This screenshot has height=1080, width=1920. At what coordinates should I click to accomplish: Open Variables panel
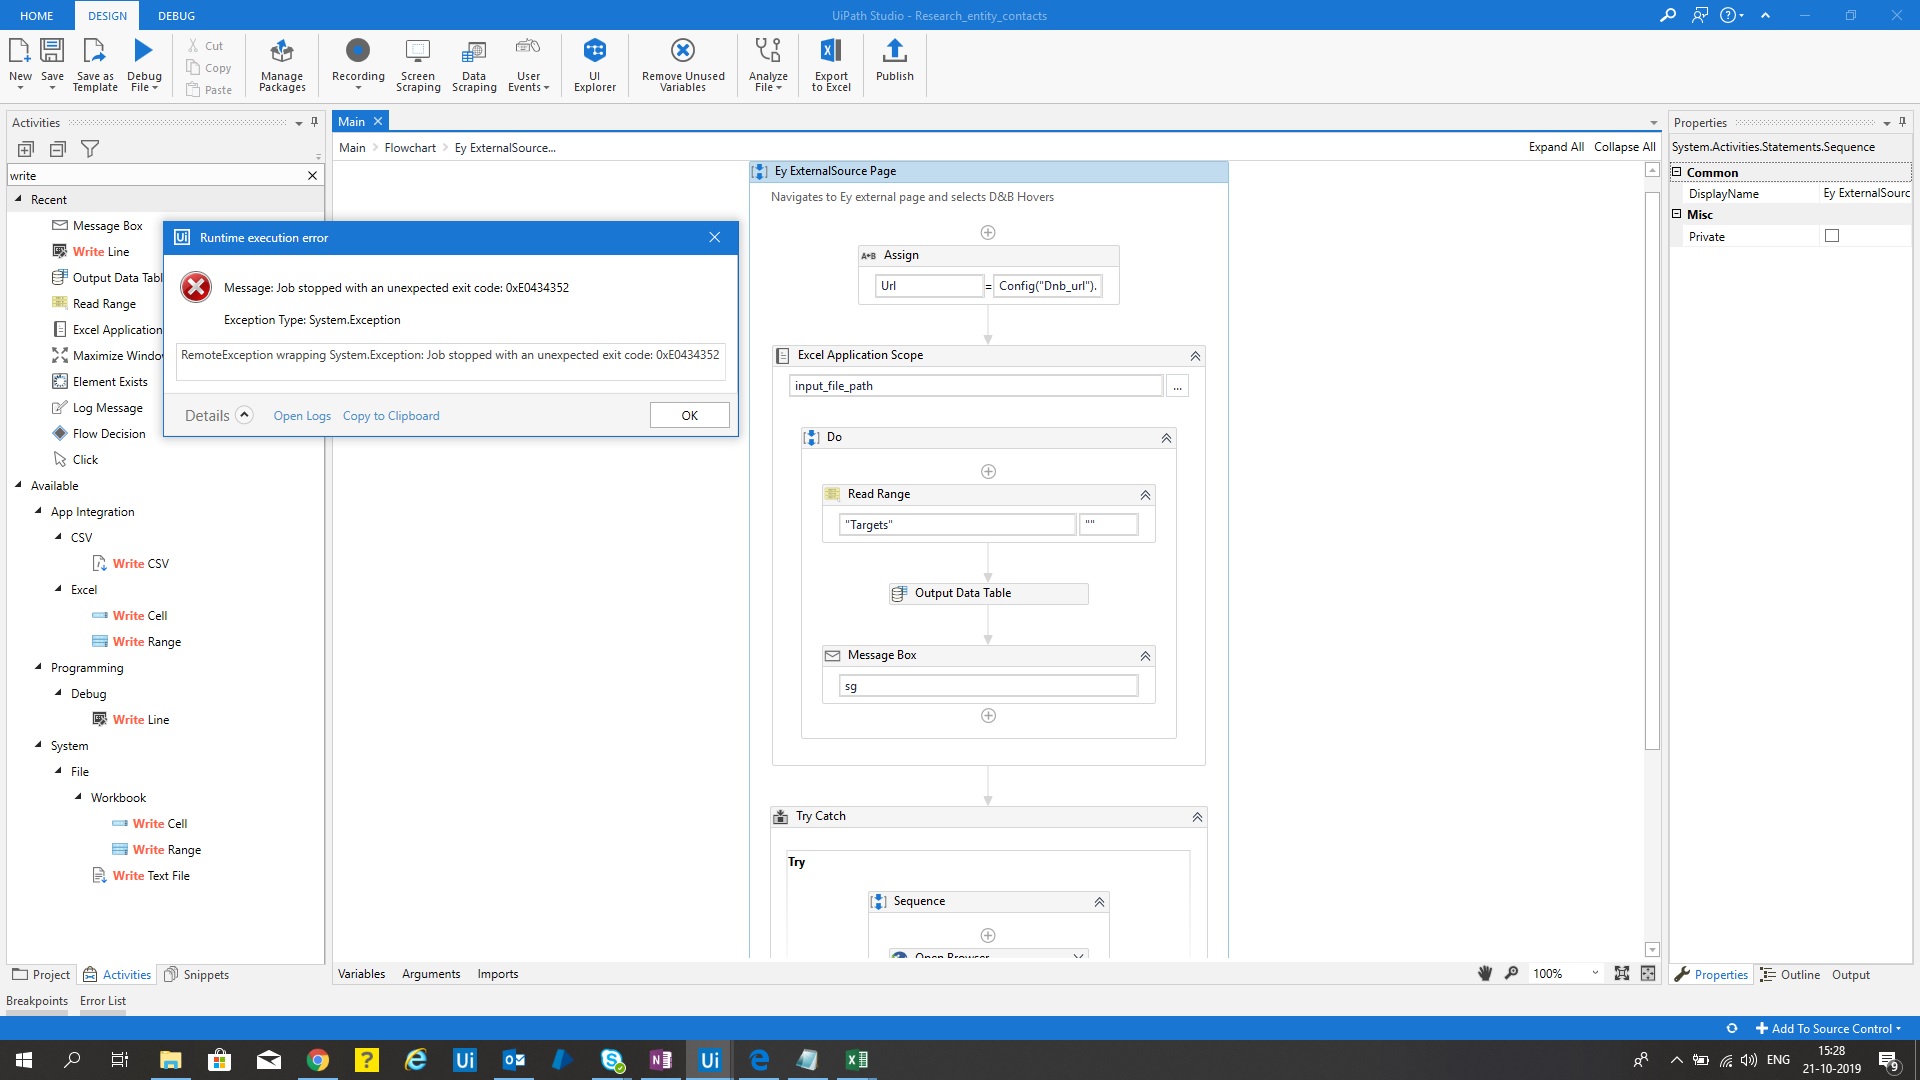click(x=361, y=973)
